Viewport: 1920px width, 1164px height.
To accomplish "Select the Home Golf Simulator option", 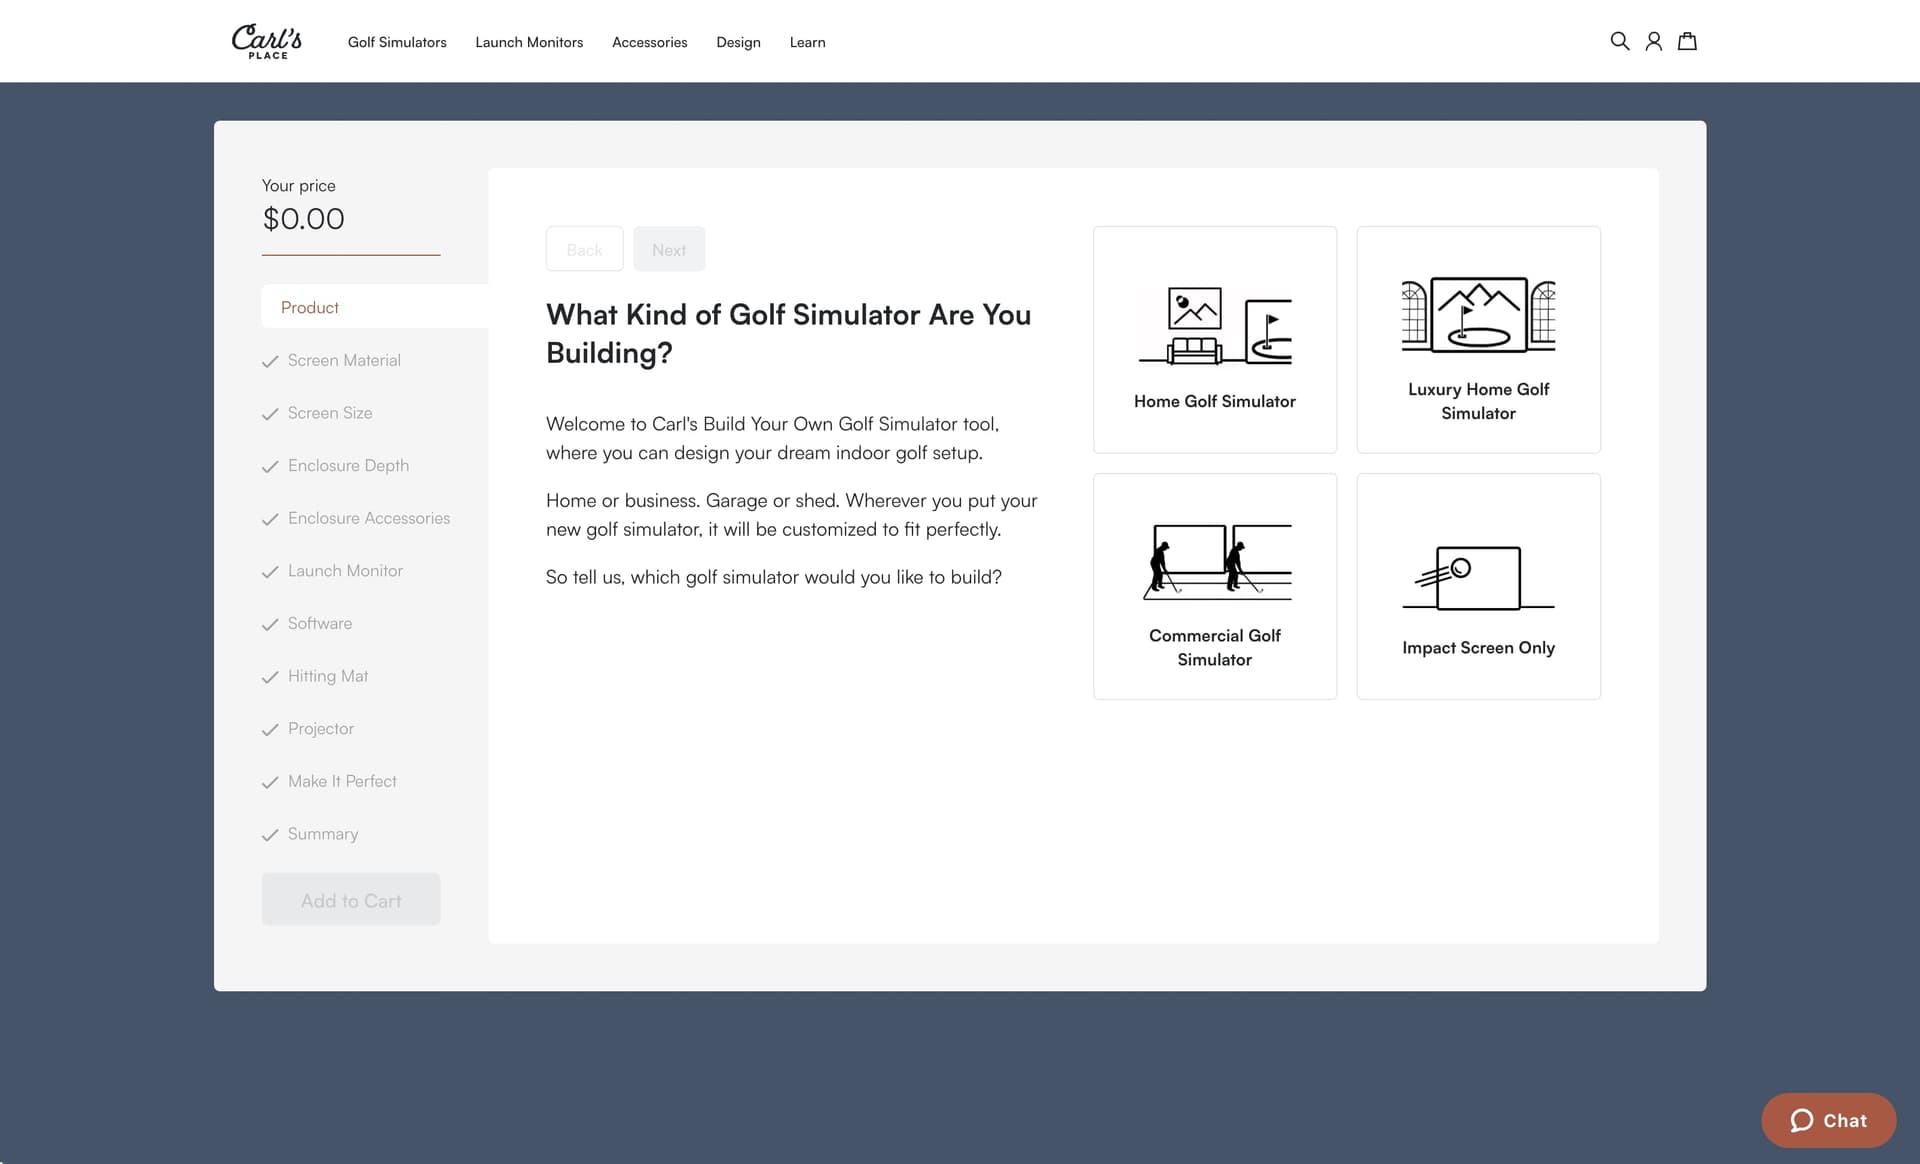I will tap(1214, 339).
